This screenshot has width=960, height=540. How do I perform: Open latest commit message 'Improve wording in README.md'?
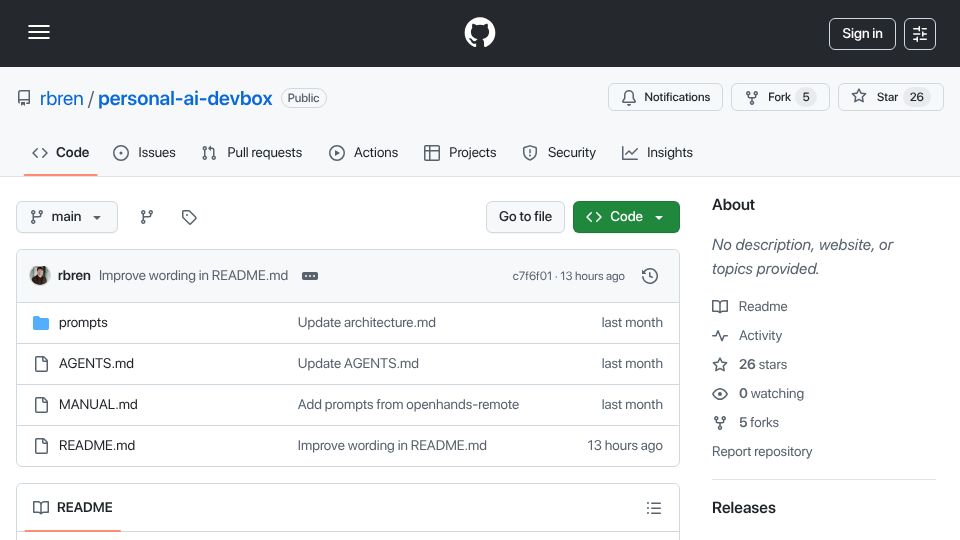click(x=193, y=276)
